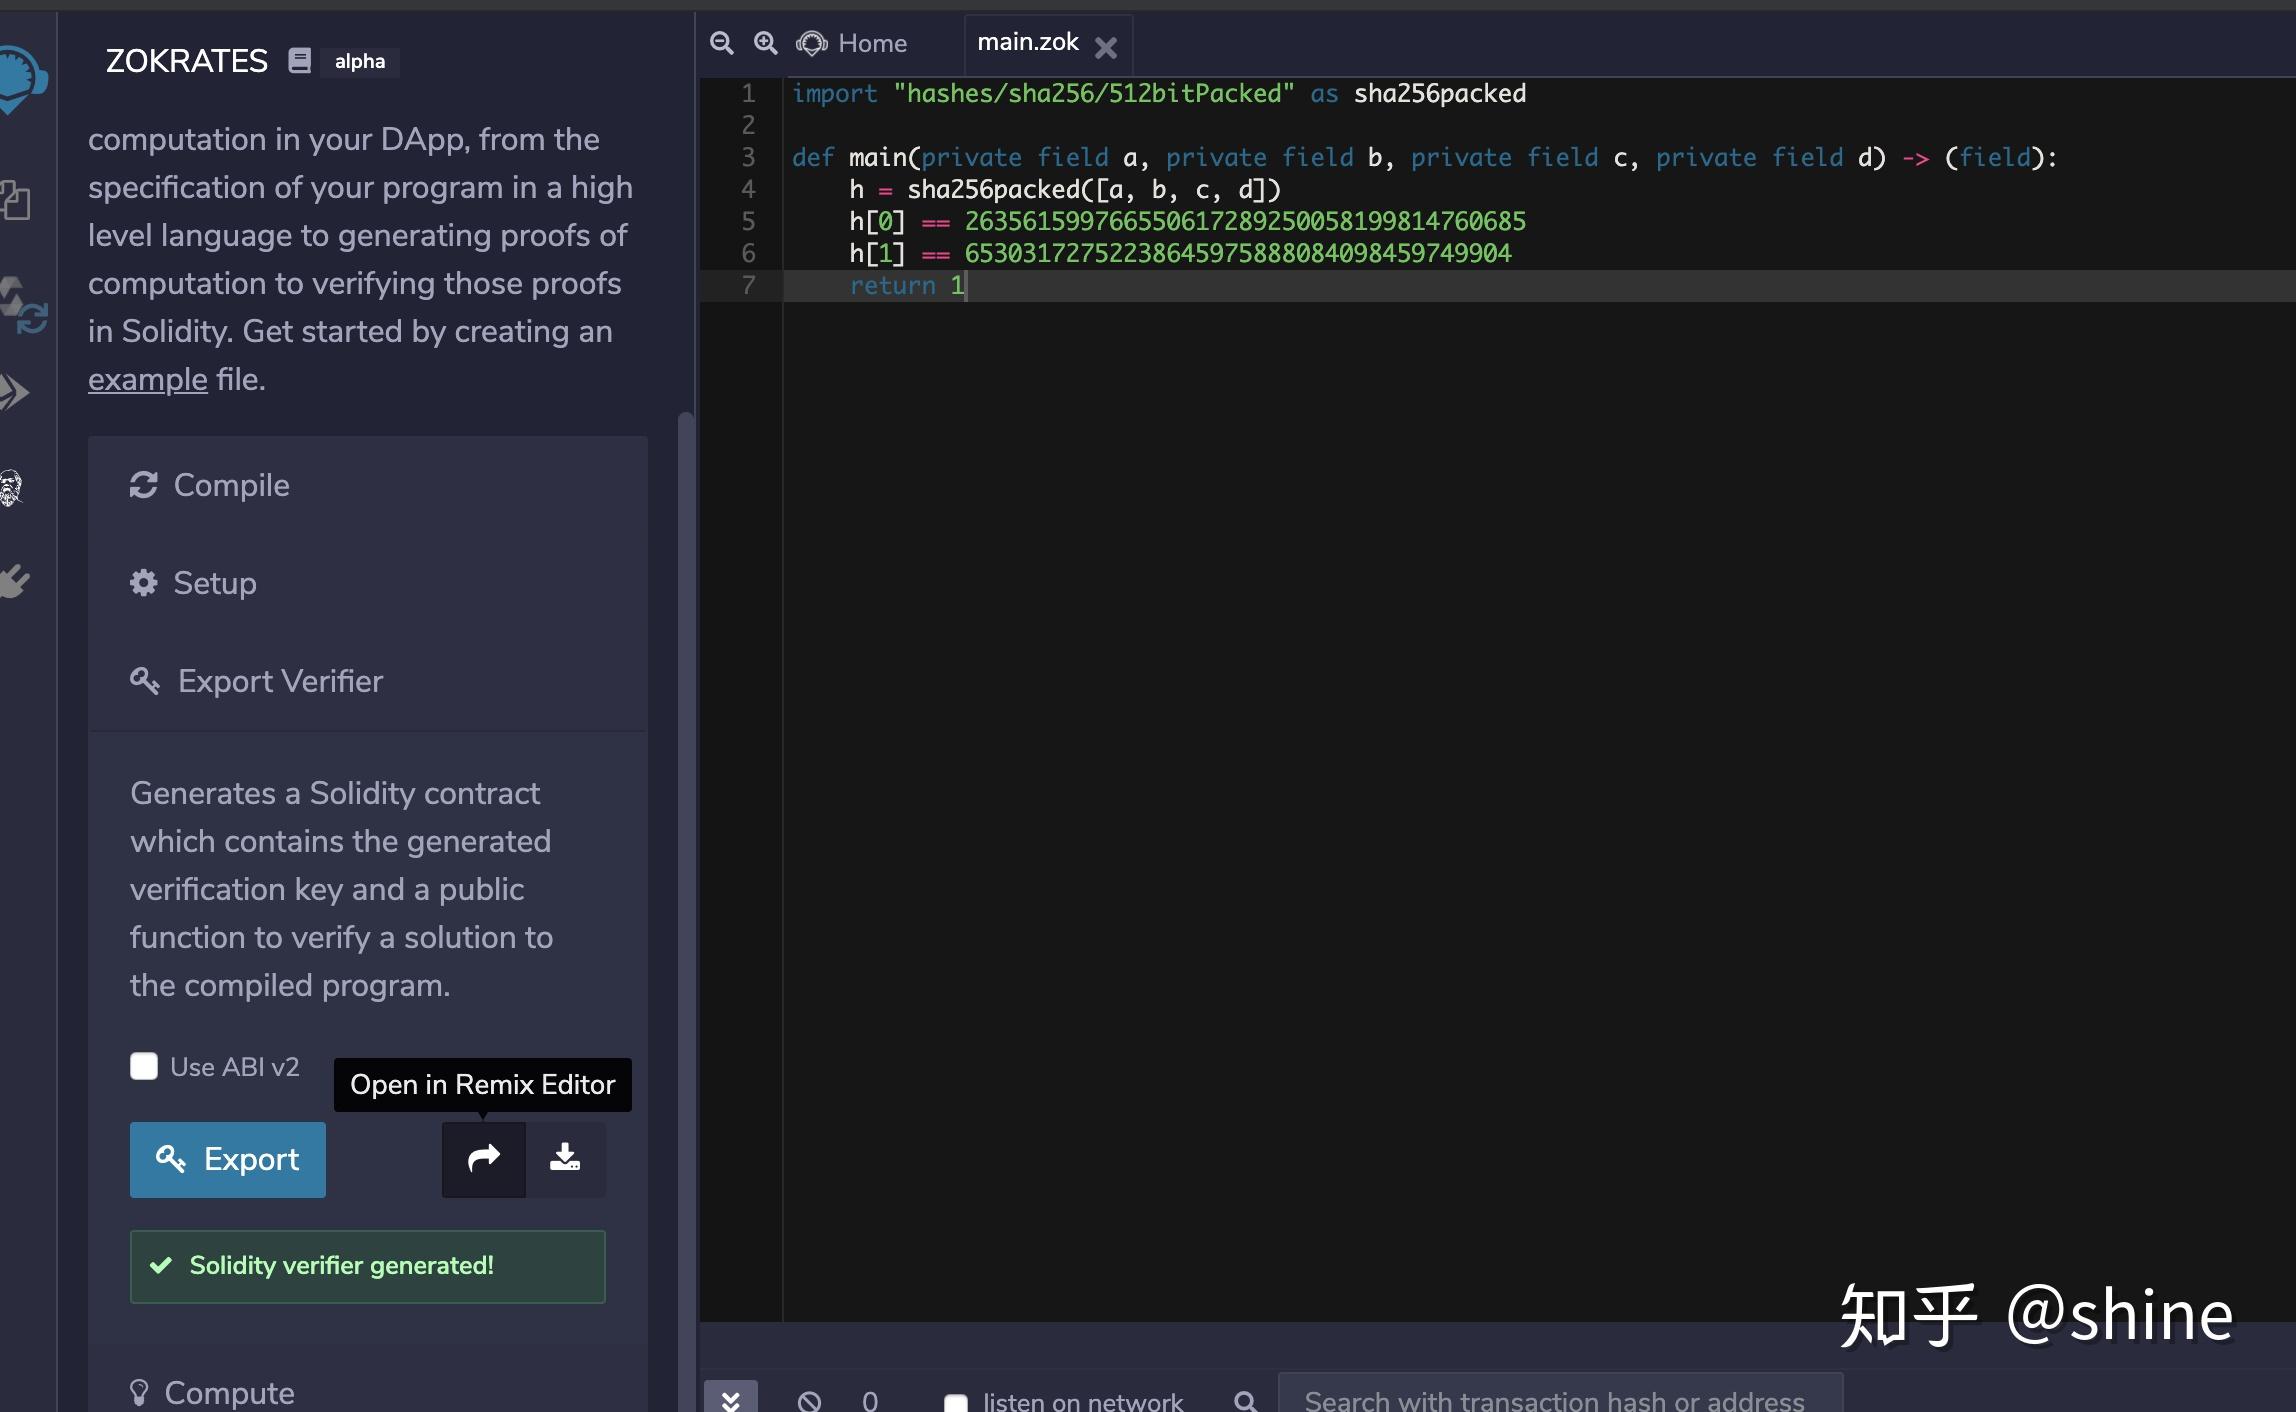Place cursor at return 1 line

[907, 286]
